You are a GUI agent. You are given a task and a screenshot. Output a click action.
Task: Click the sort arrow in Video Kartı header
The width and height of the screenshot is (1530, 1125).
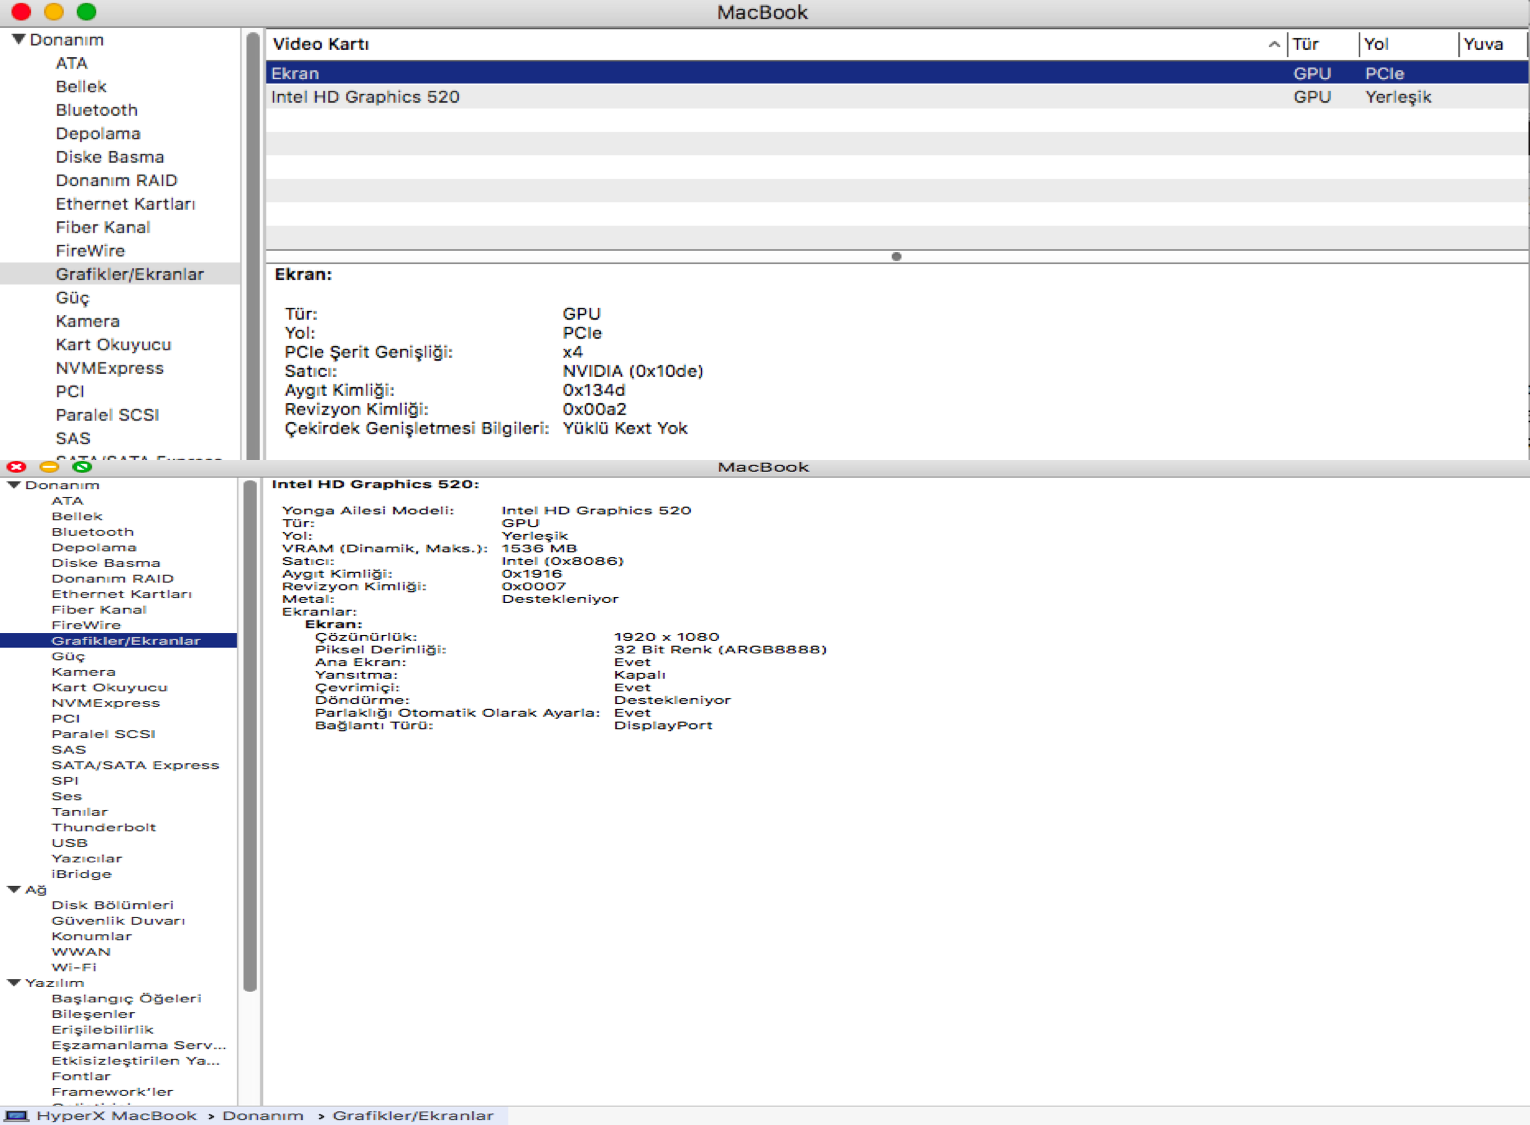pyautogui.click(x=1273, y=44)
